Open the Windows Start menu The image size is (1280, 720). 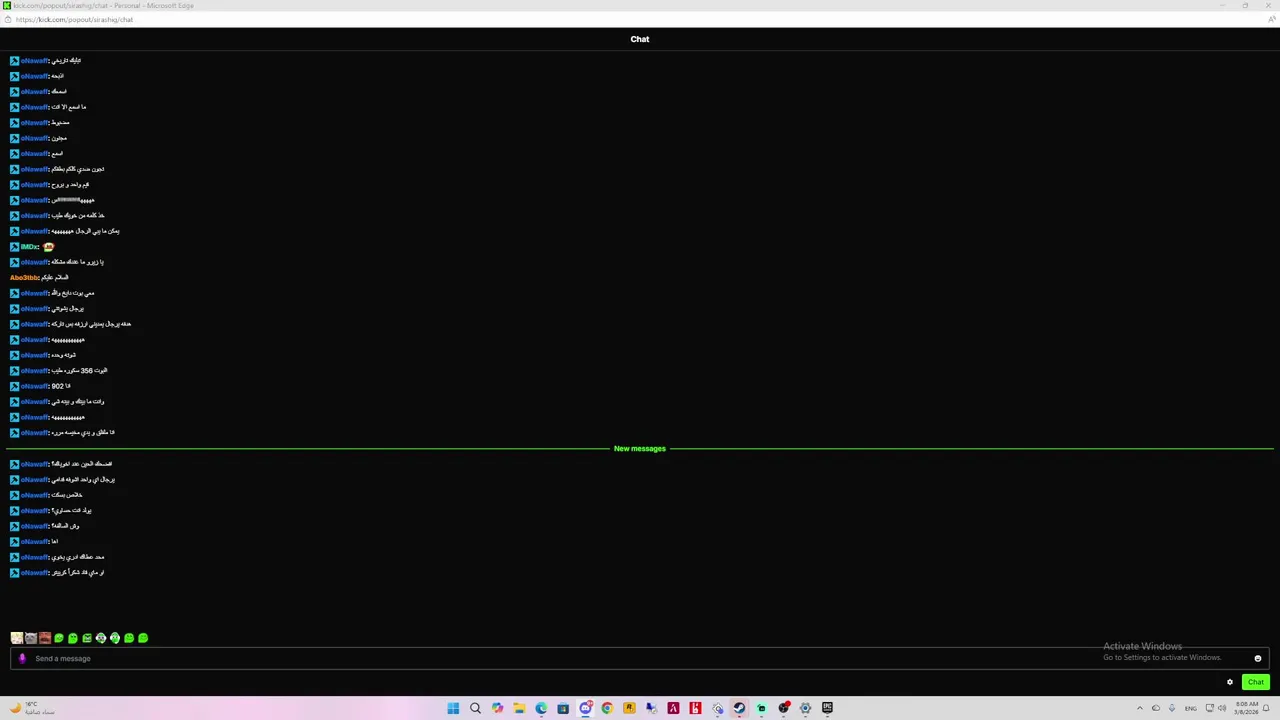coord(453,708)
